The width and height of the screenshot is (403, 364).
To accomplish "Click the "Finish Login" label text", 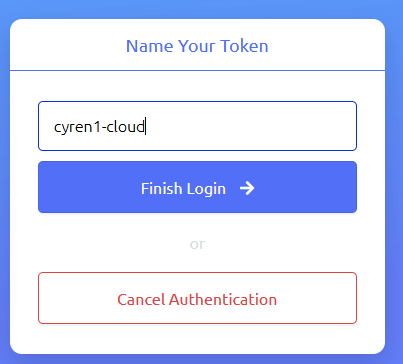I will [x=183, y=189].
